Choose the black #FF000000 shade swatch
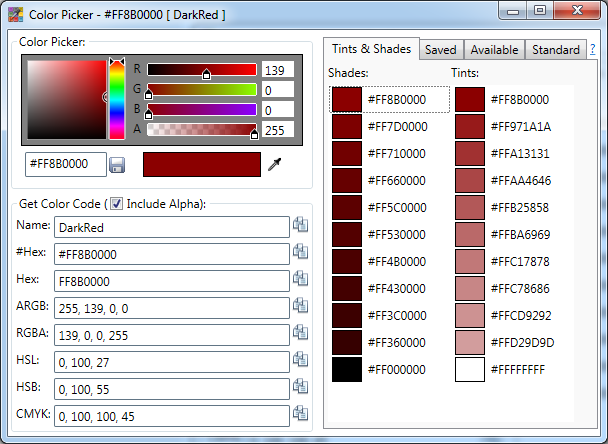Image resolution: width=608 pixels, height=444 pixels. pyautogui.click(x=346, y=370)
